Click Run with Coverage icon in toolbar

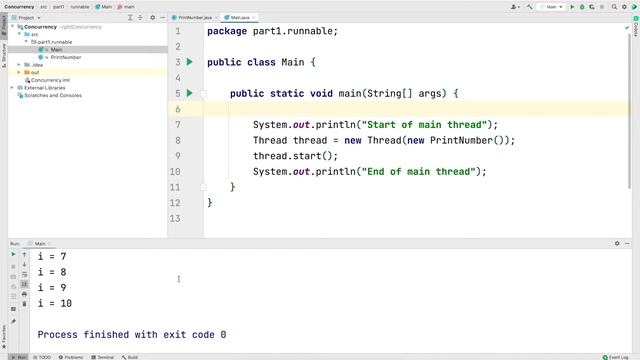click(x=592, y=7)
